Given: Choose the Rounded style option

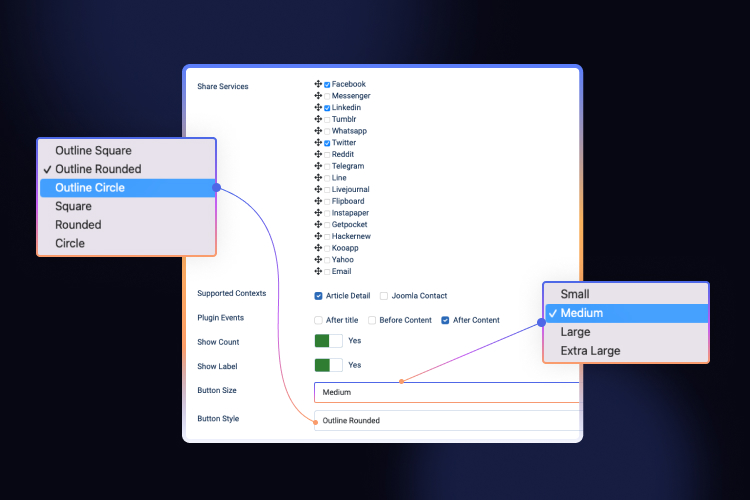Looking at the screenshot, I should click(127, 225).
